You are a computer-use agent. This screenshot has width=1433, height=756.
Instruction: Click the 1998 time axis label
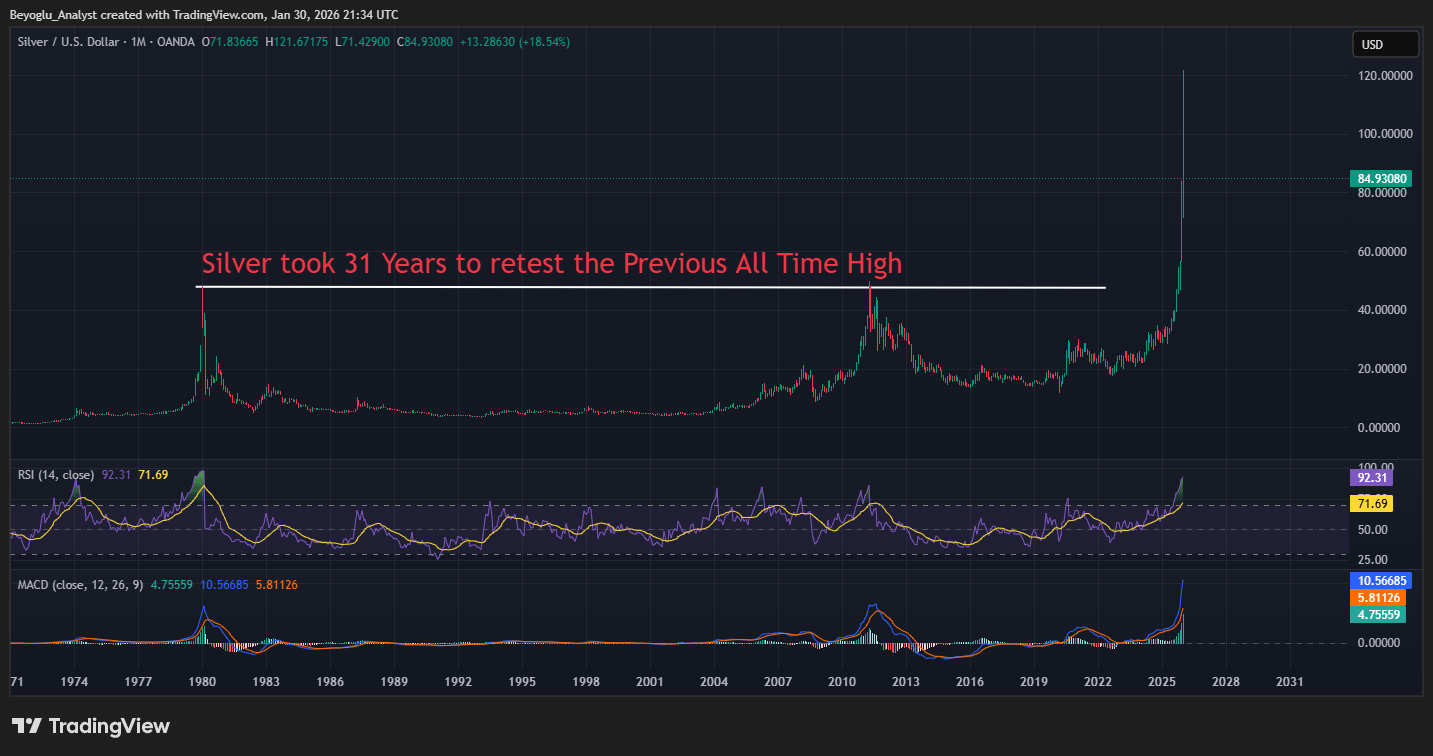pyautogui.click(x=586, y=681)
